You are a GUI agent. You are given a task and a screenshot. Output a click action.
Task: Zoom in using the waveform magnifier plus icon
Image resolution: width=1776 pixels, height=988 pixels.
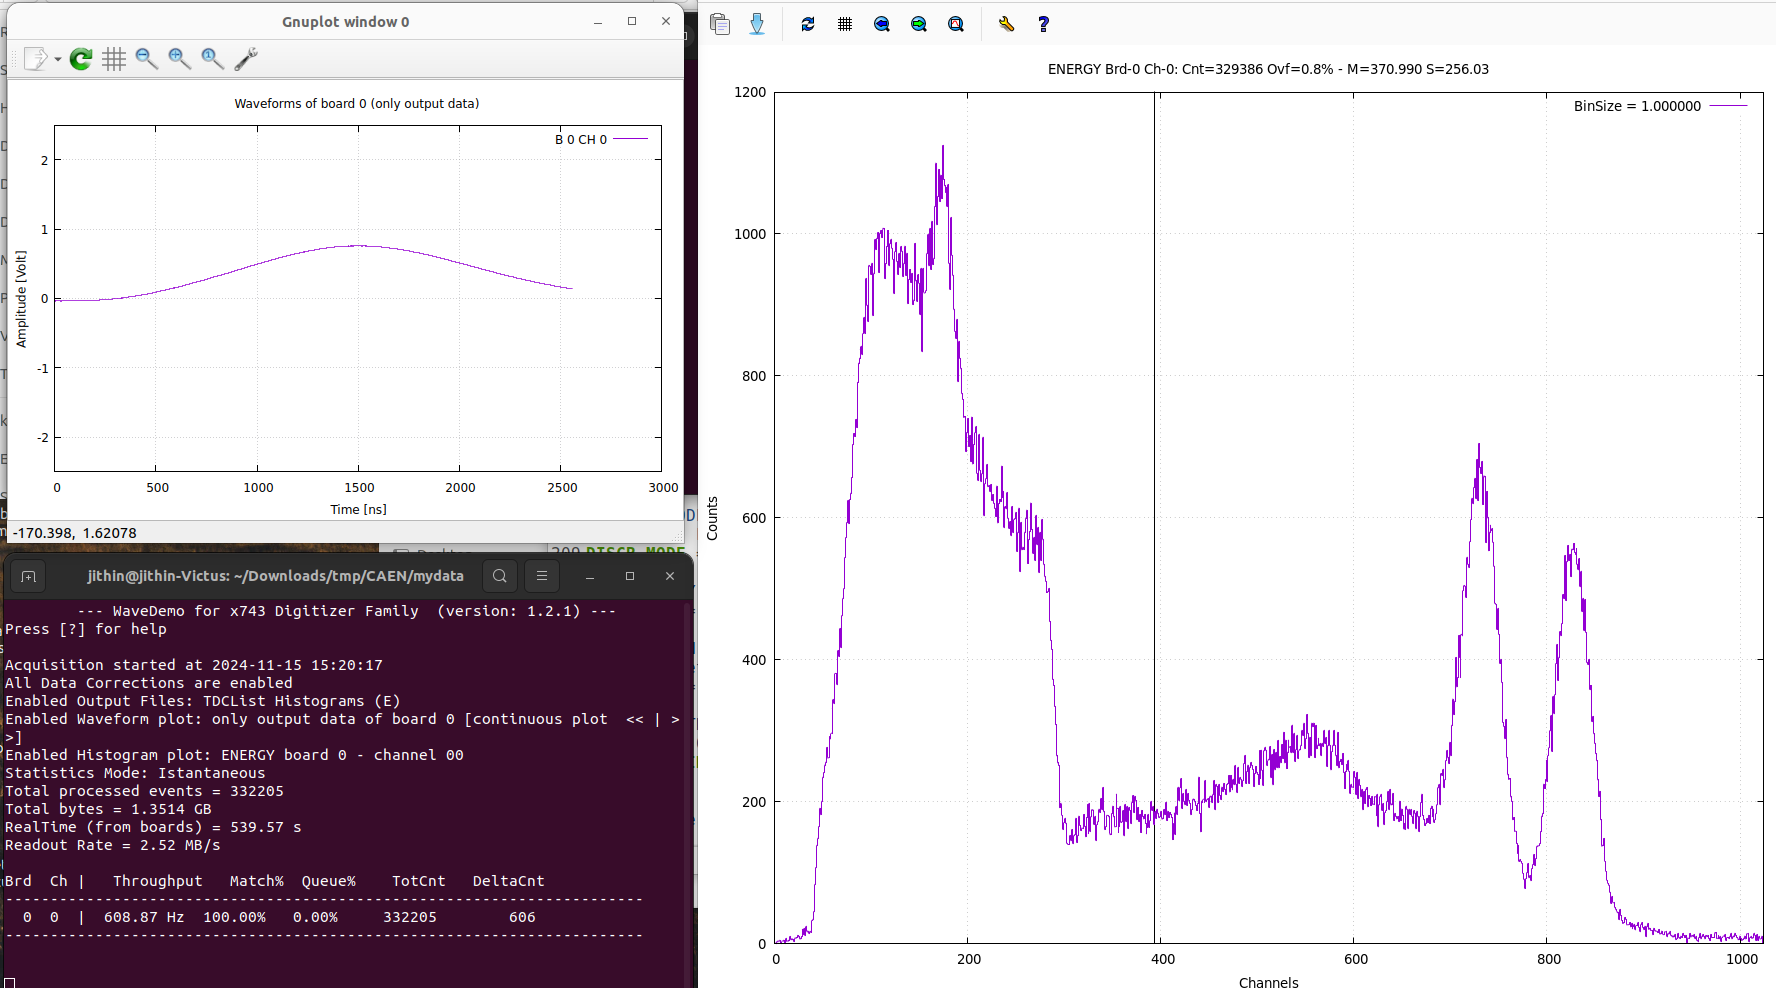[180, 59]
